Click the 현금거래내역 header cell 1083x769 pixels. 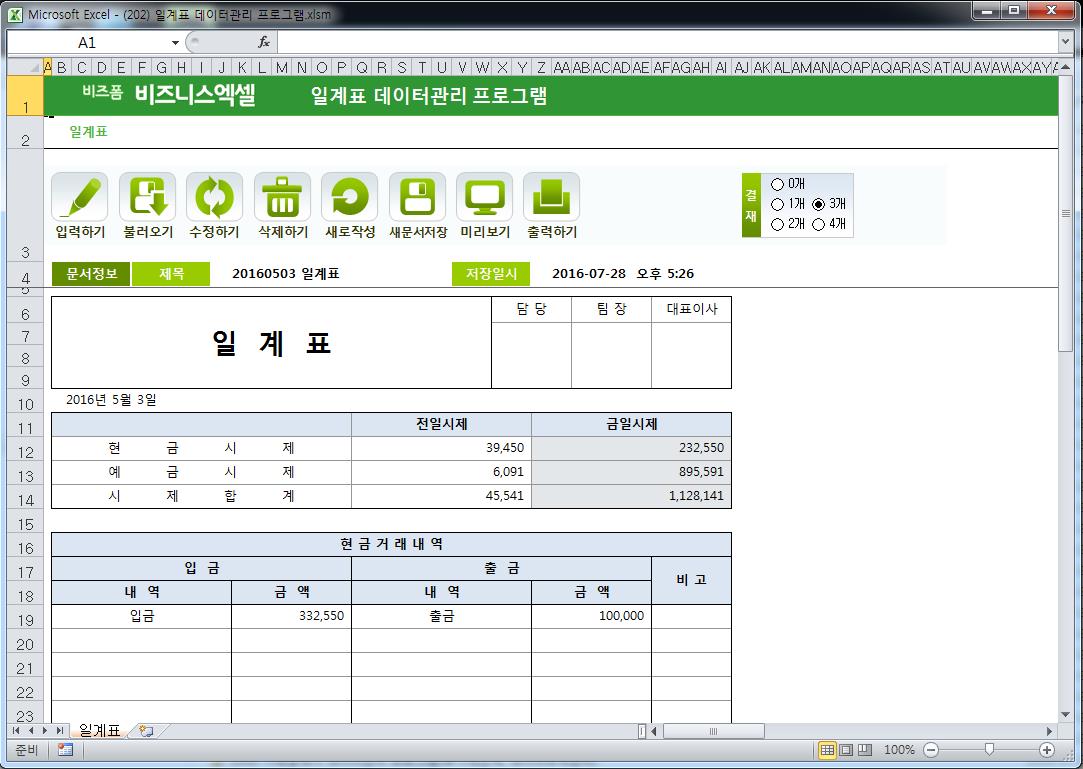click(392, 544)
